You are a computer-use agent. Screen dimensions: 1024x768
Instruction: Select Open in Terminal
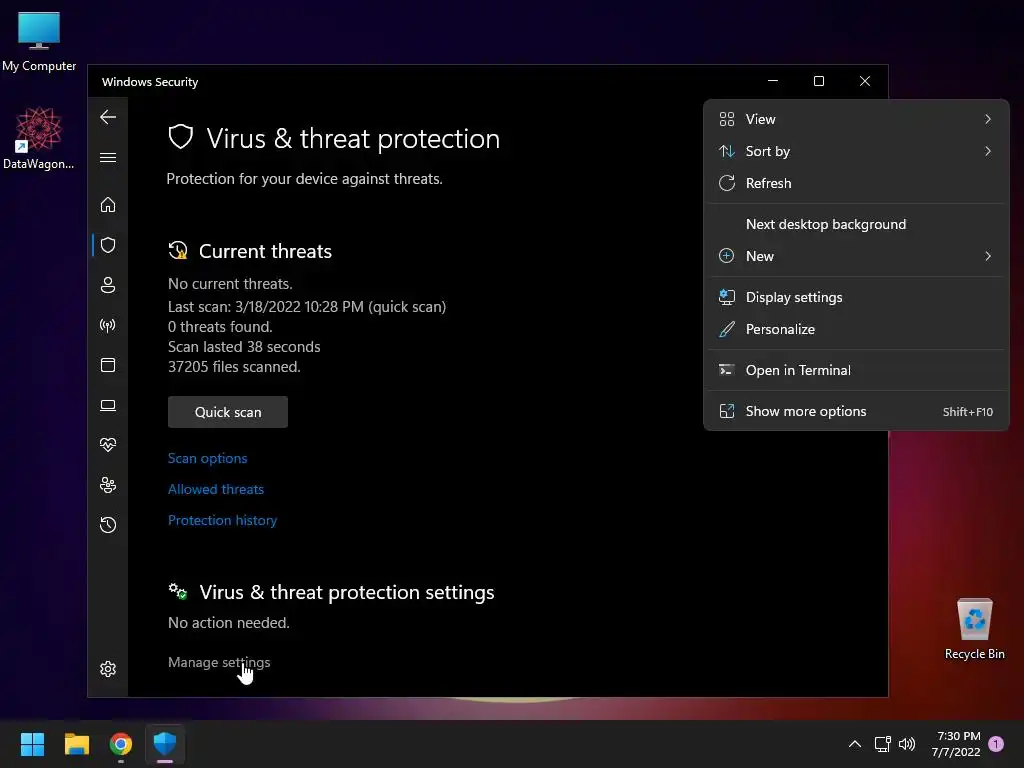pyautogui.click(x=856, y=370)
